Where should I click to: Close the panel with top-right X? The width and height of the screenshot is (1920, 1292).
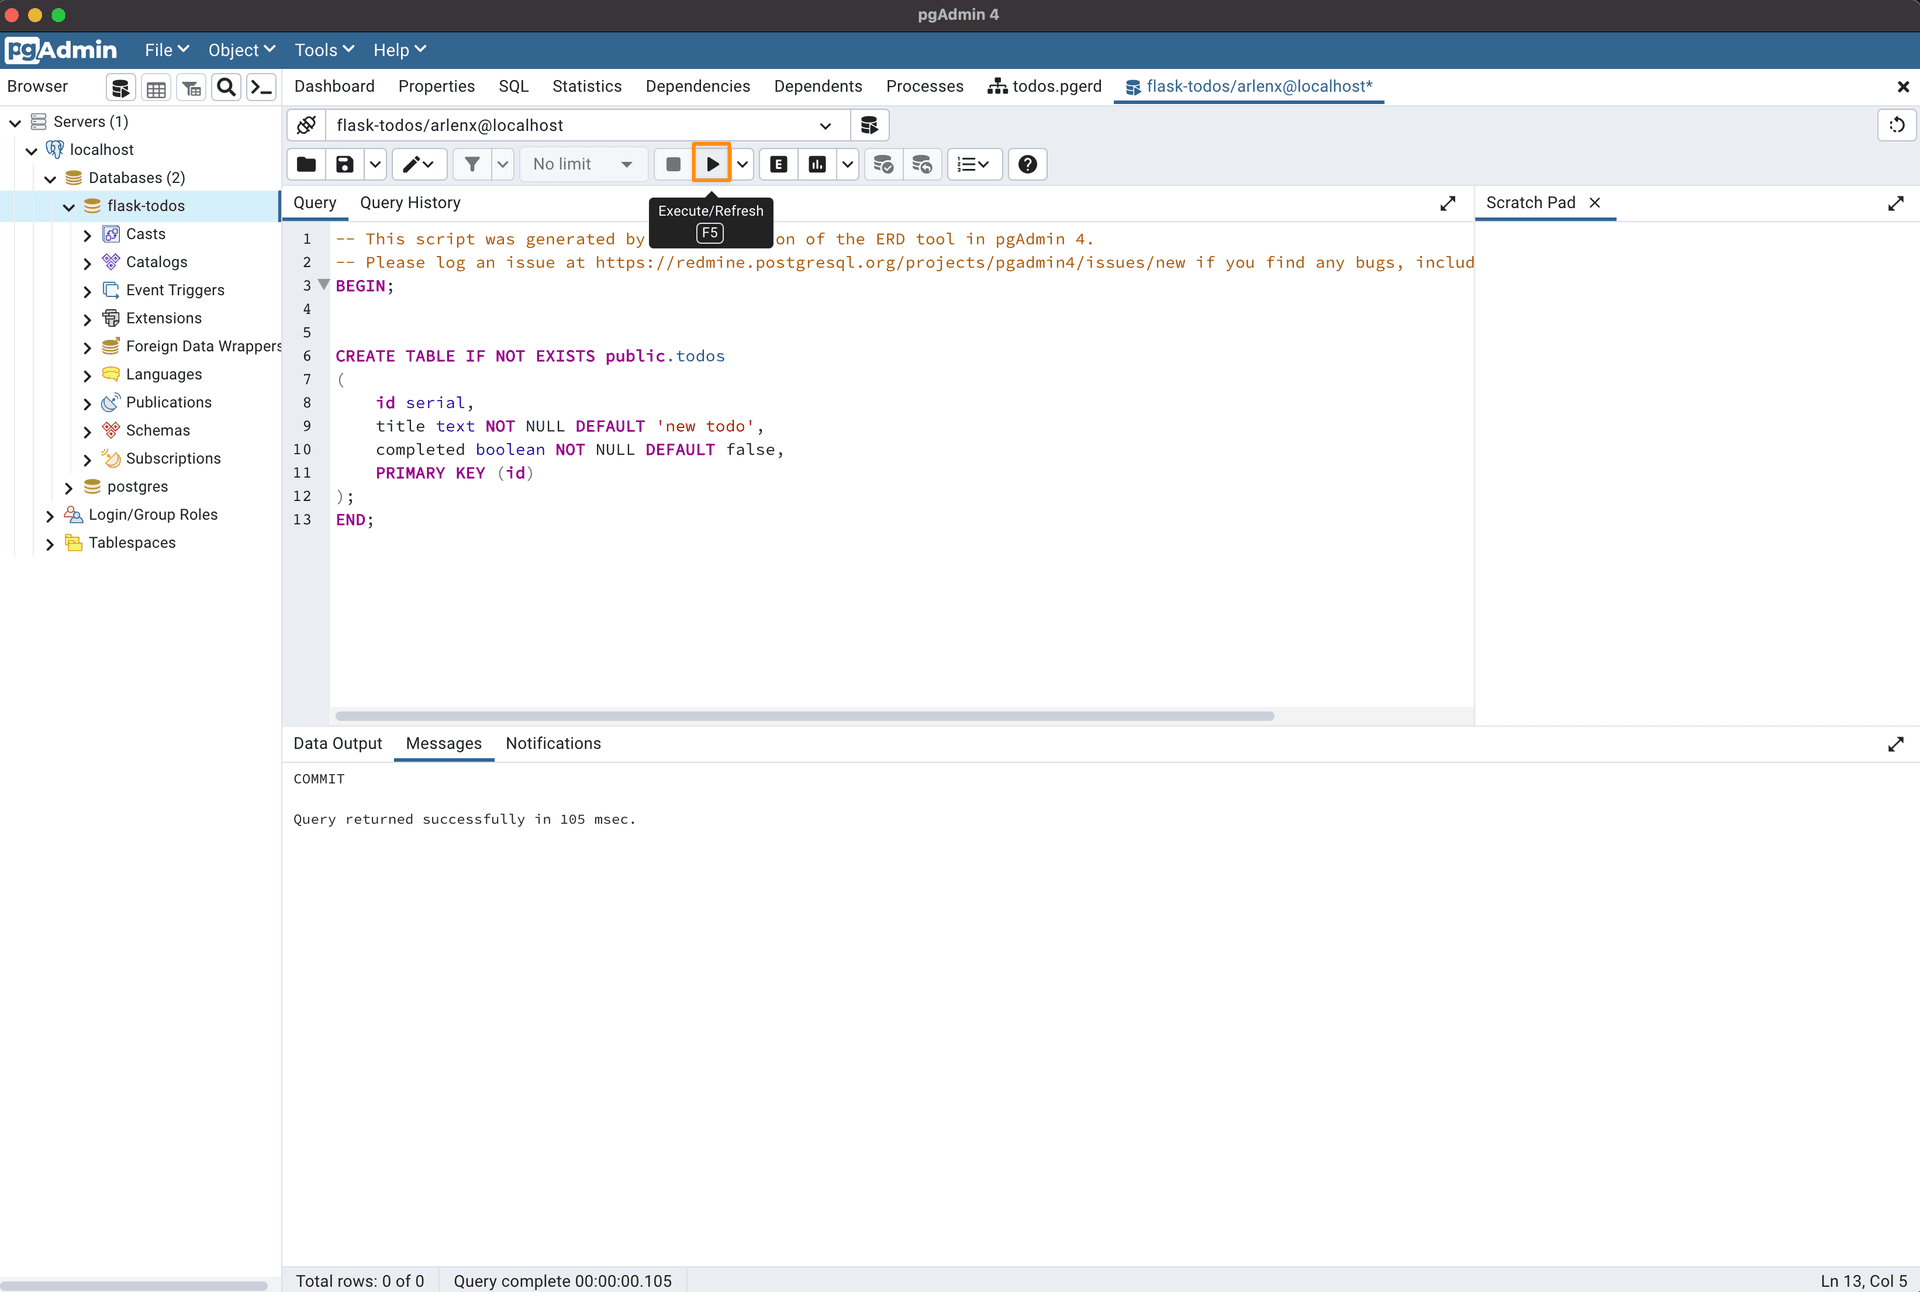(1903, 87)
